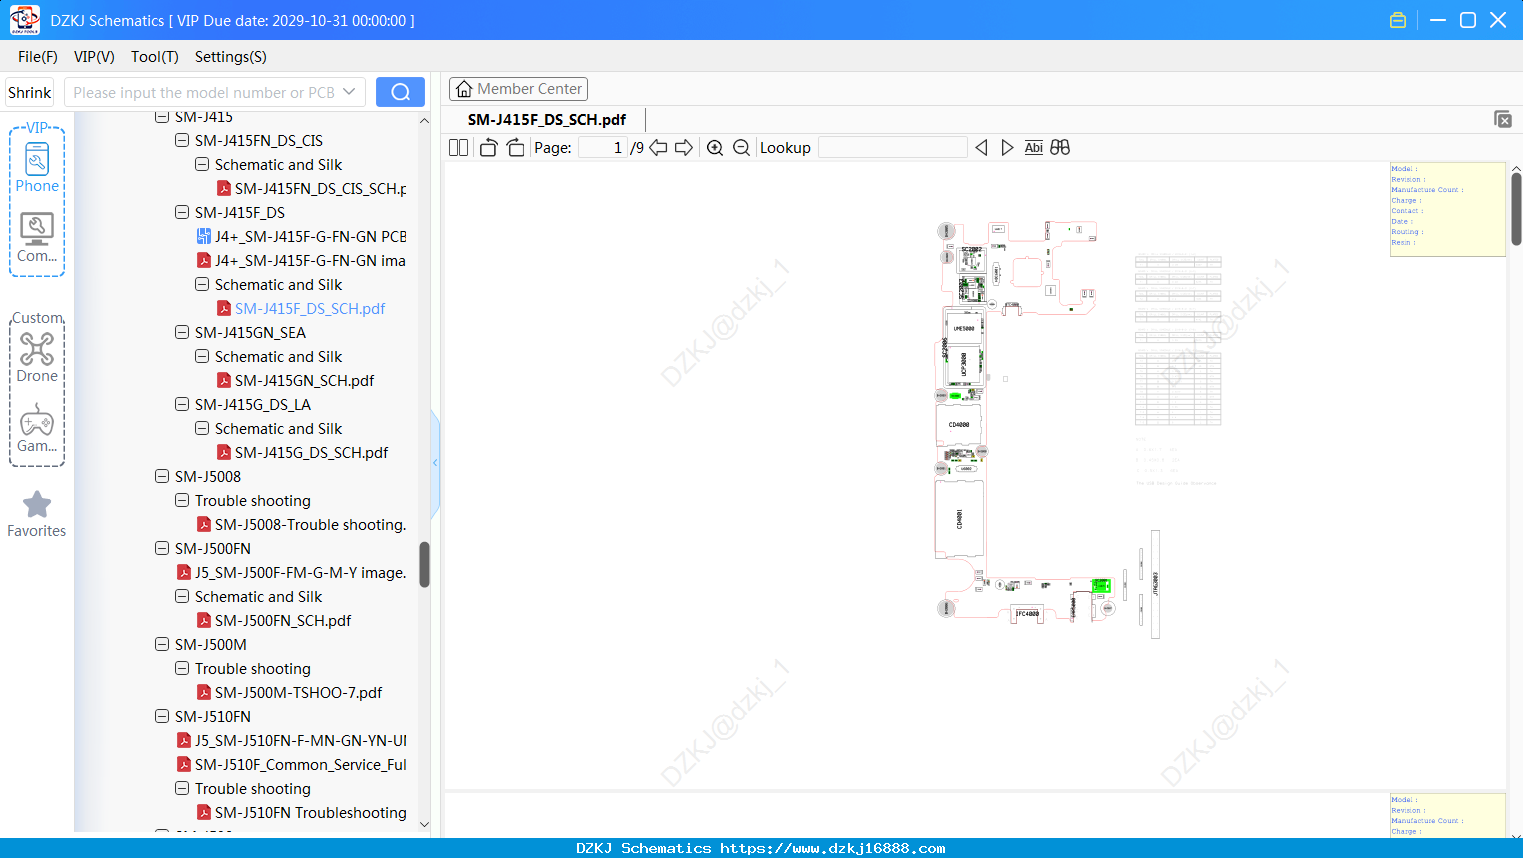Collapse Schematic and Silk under SM-J415GN_SEA

pos(202,357)
